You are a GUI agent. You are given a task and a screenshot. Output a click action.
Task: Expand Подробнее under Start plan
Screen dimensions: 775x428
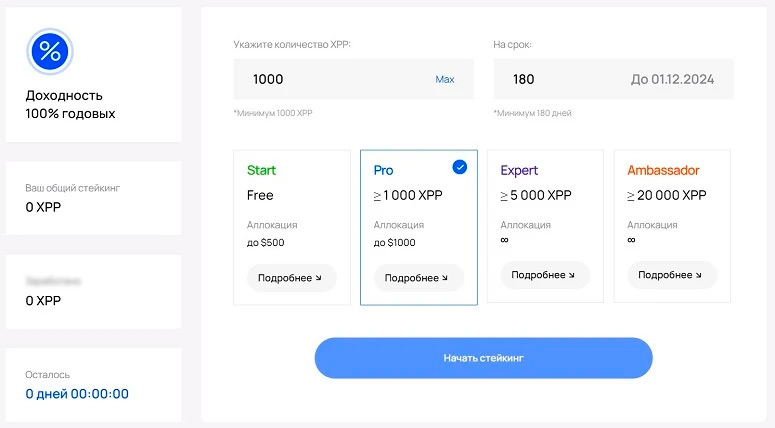click(x=290, y=277)
